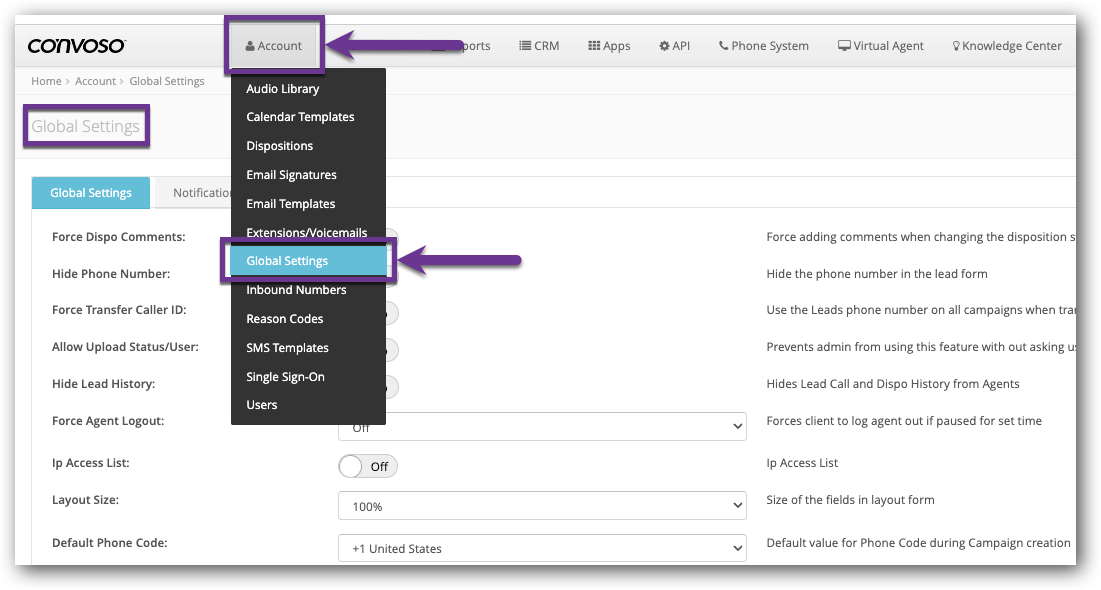
Task: Open Users from the Account menu
Action: tap(262, 405)
